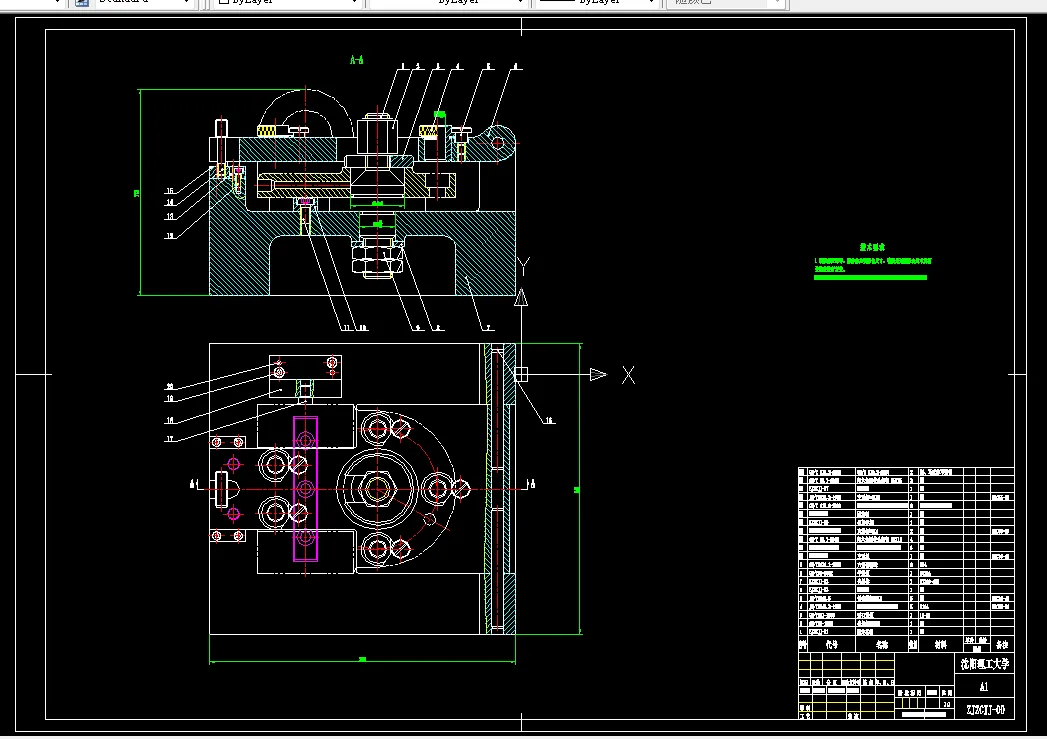This screenshot has width=1047, height=739.
Task: Click the white ByLayer color swatch
Action: coord(223,3)
